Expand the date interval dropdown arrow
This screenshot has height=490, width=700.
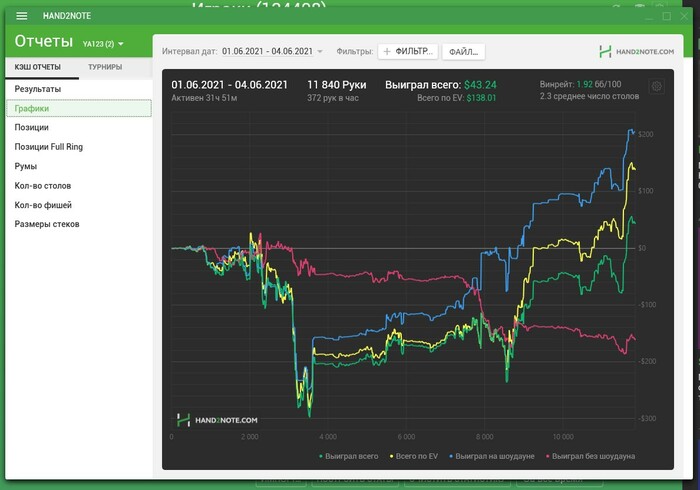click(x=320, y=51)
